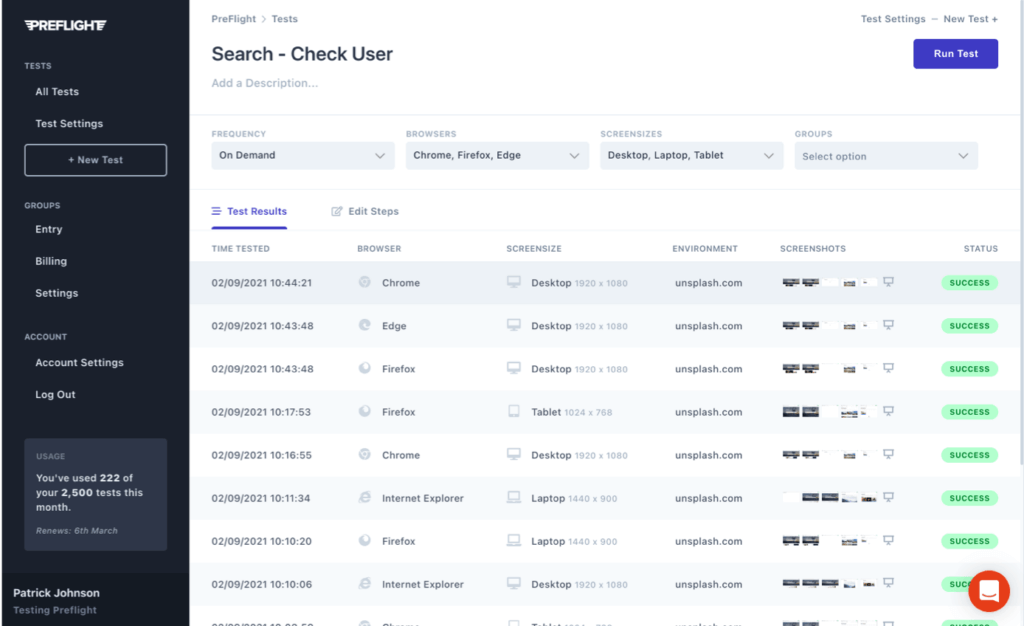1024x626 pixels.
Task: Open the orange chat support widget
Action: 988,590
